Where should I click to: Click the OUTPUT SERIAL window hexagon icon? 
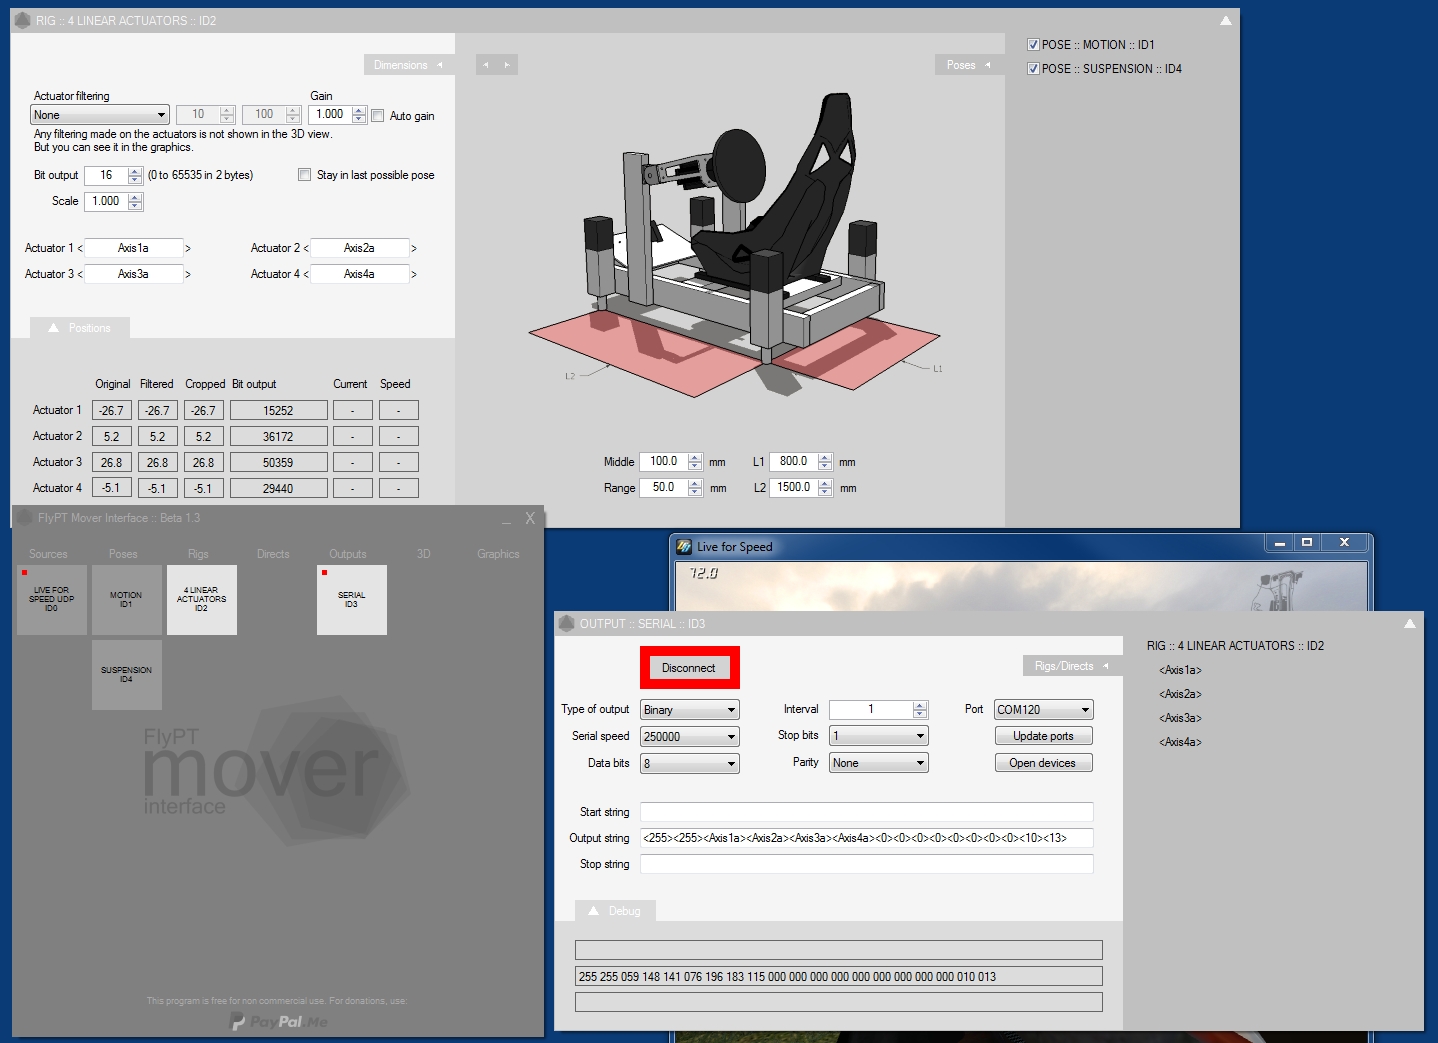(566, 623)
